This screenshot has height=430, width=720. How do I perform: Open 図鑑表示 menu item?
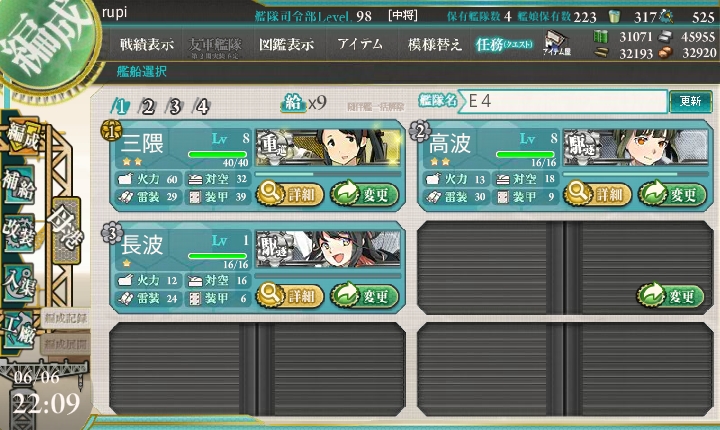tap(287, 44)
